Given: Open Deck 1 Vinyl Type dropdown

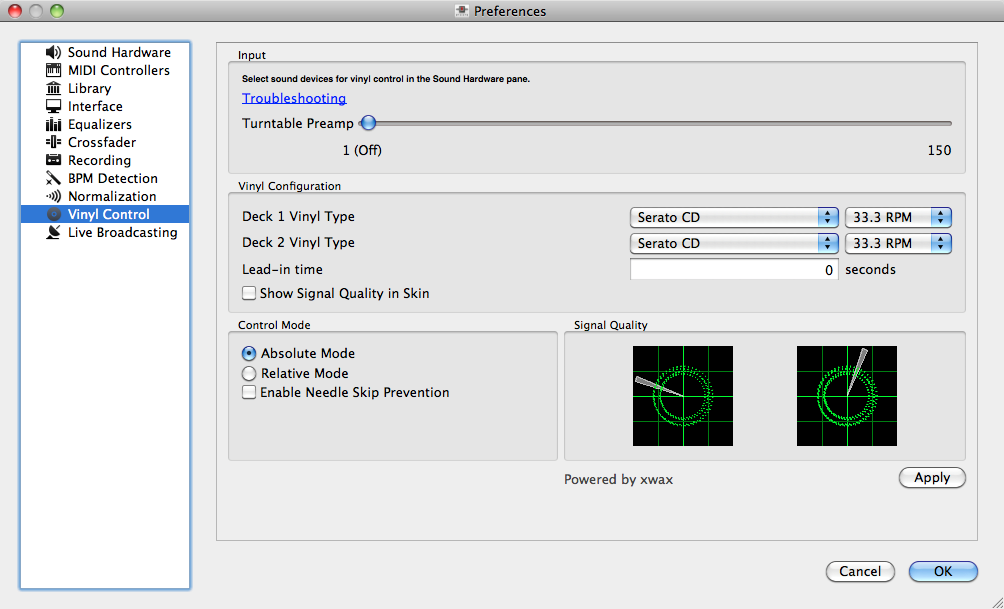Looking at the screenshot, I should pos(734,217).
